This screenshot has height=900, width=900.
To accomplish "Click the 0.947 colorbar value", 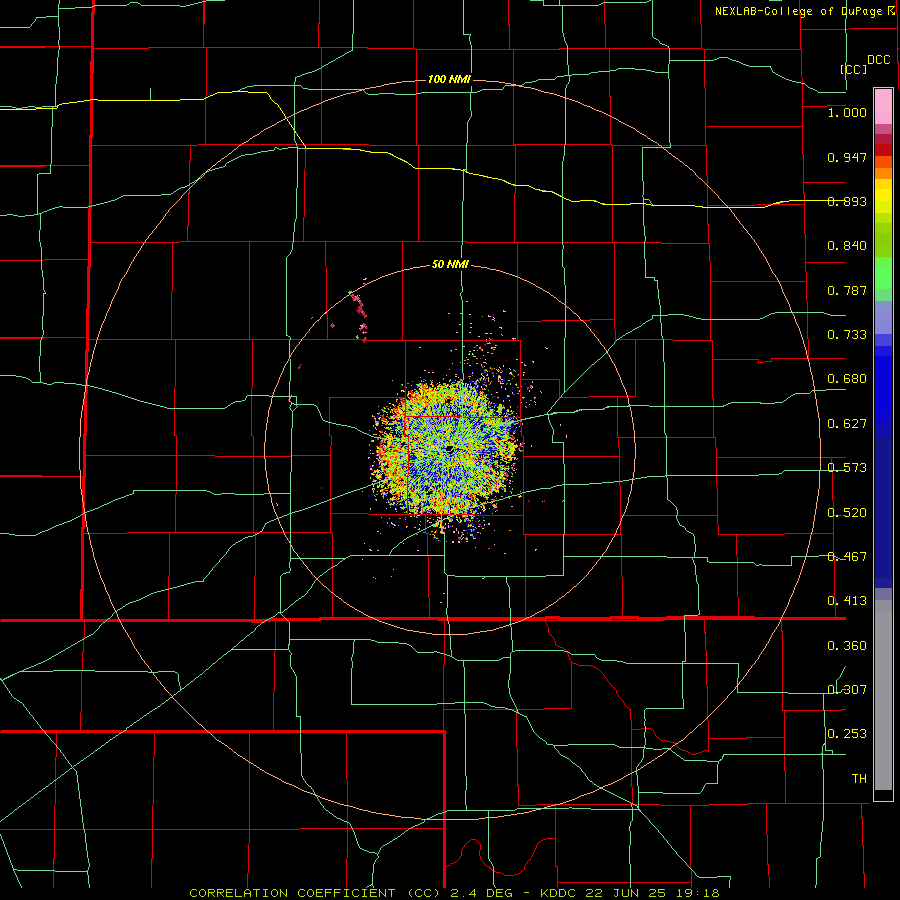I will [847, 157].
